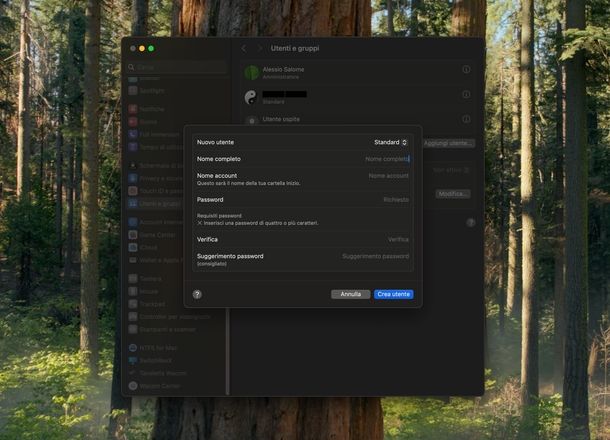Select Tempo di utilizzo in the sidebar

pyautogui.click(x=156, y=147)
